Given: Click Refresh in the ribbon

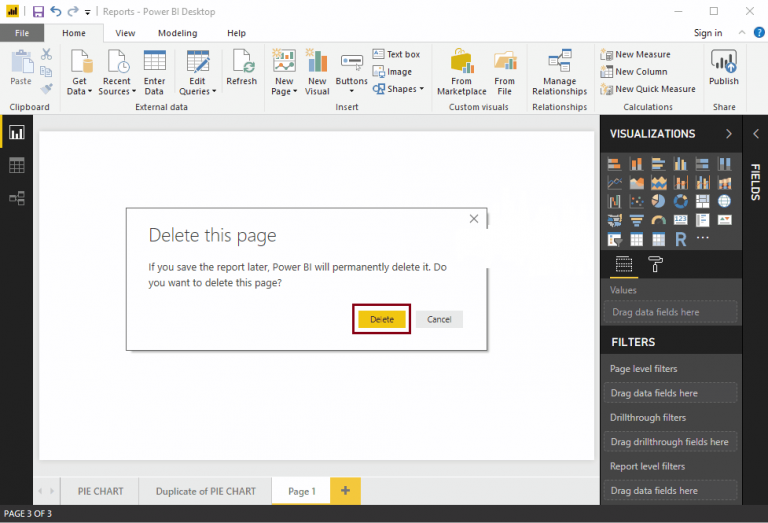Looking at the screenshot, I should (x=241, y=68).
